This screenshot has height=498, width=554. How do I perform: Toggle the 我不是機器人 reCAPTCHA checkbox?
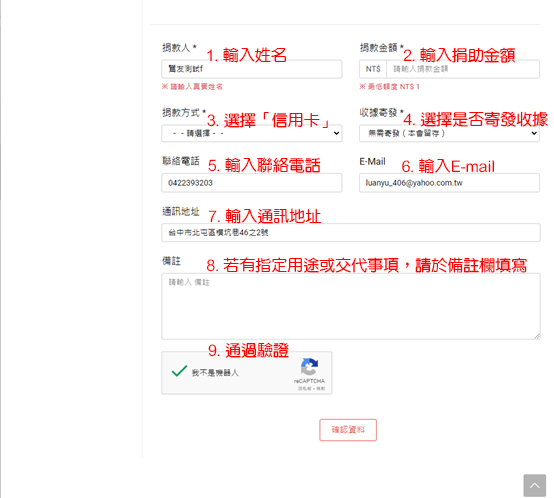[x=179, y=371]
